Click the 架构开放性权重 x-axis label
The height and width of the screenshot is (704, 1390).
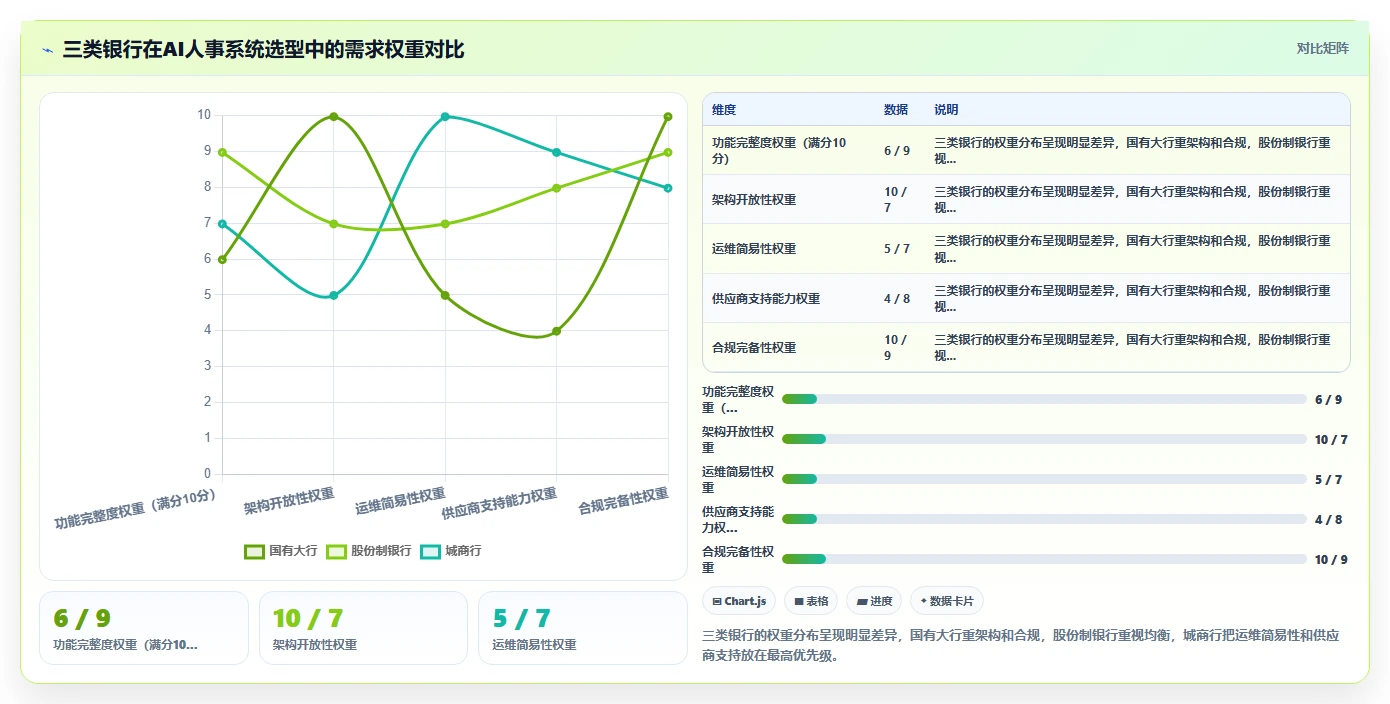click(x=289, y=502)
